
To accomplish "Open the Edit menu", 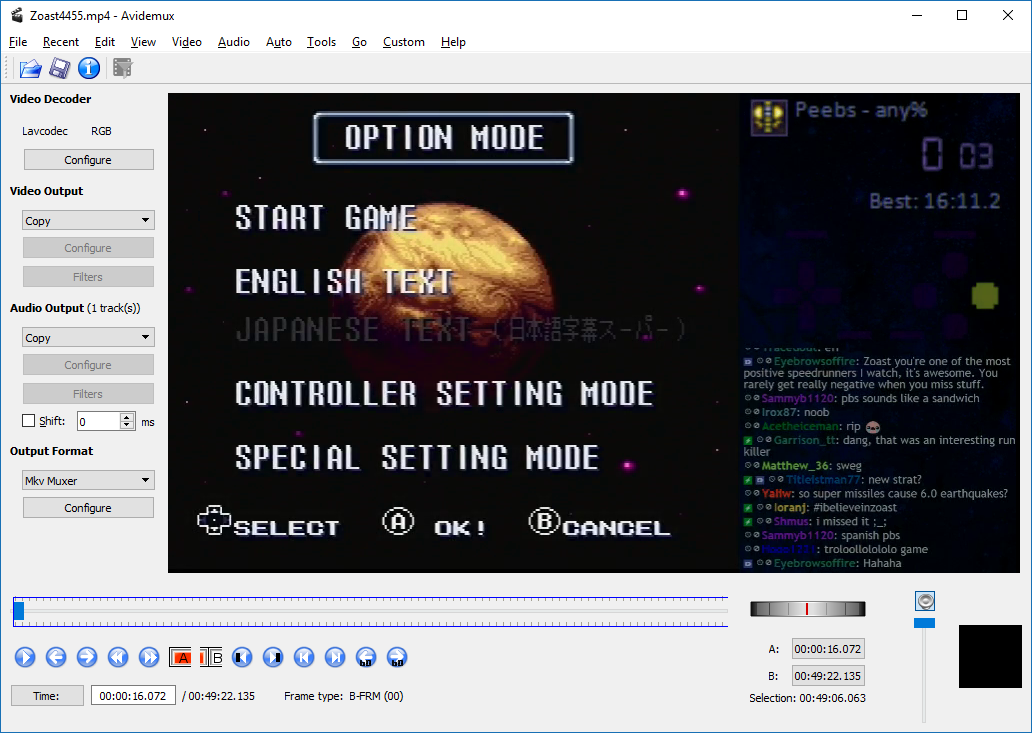I will (105, 42).
